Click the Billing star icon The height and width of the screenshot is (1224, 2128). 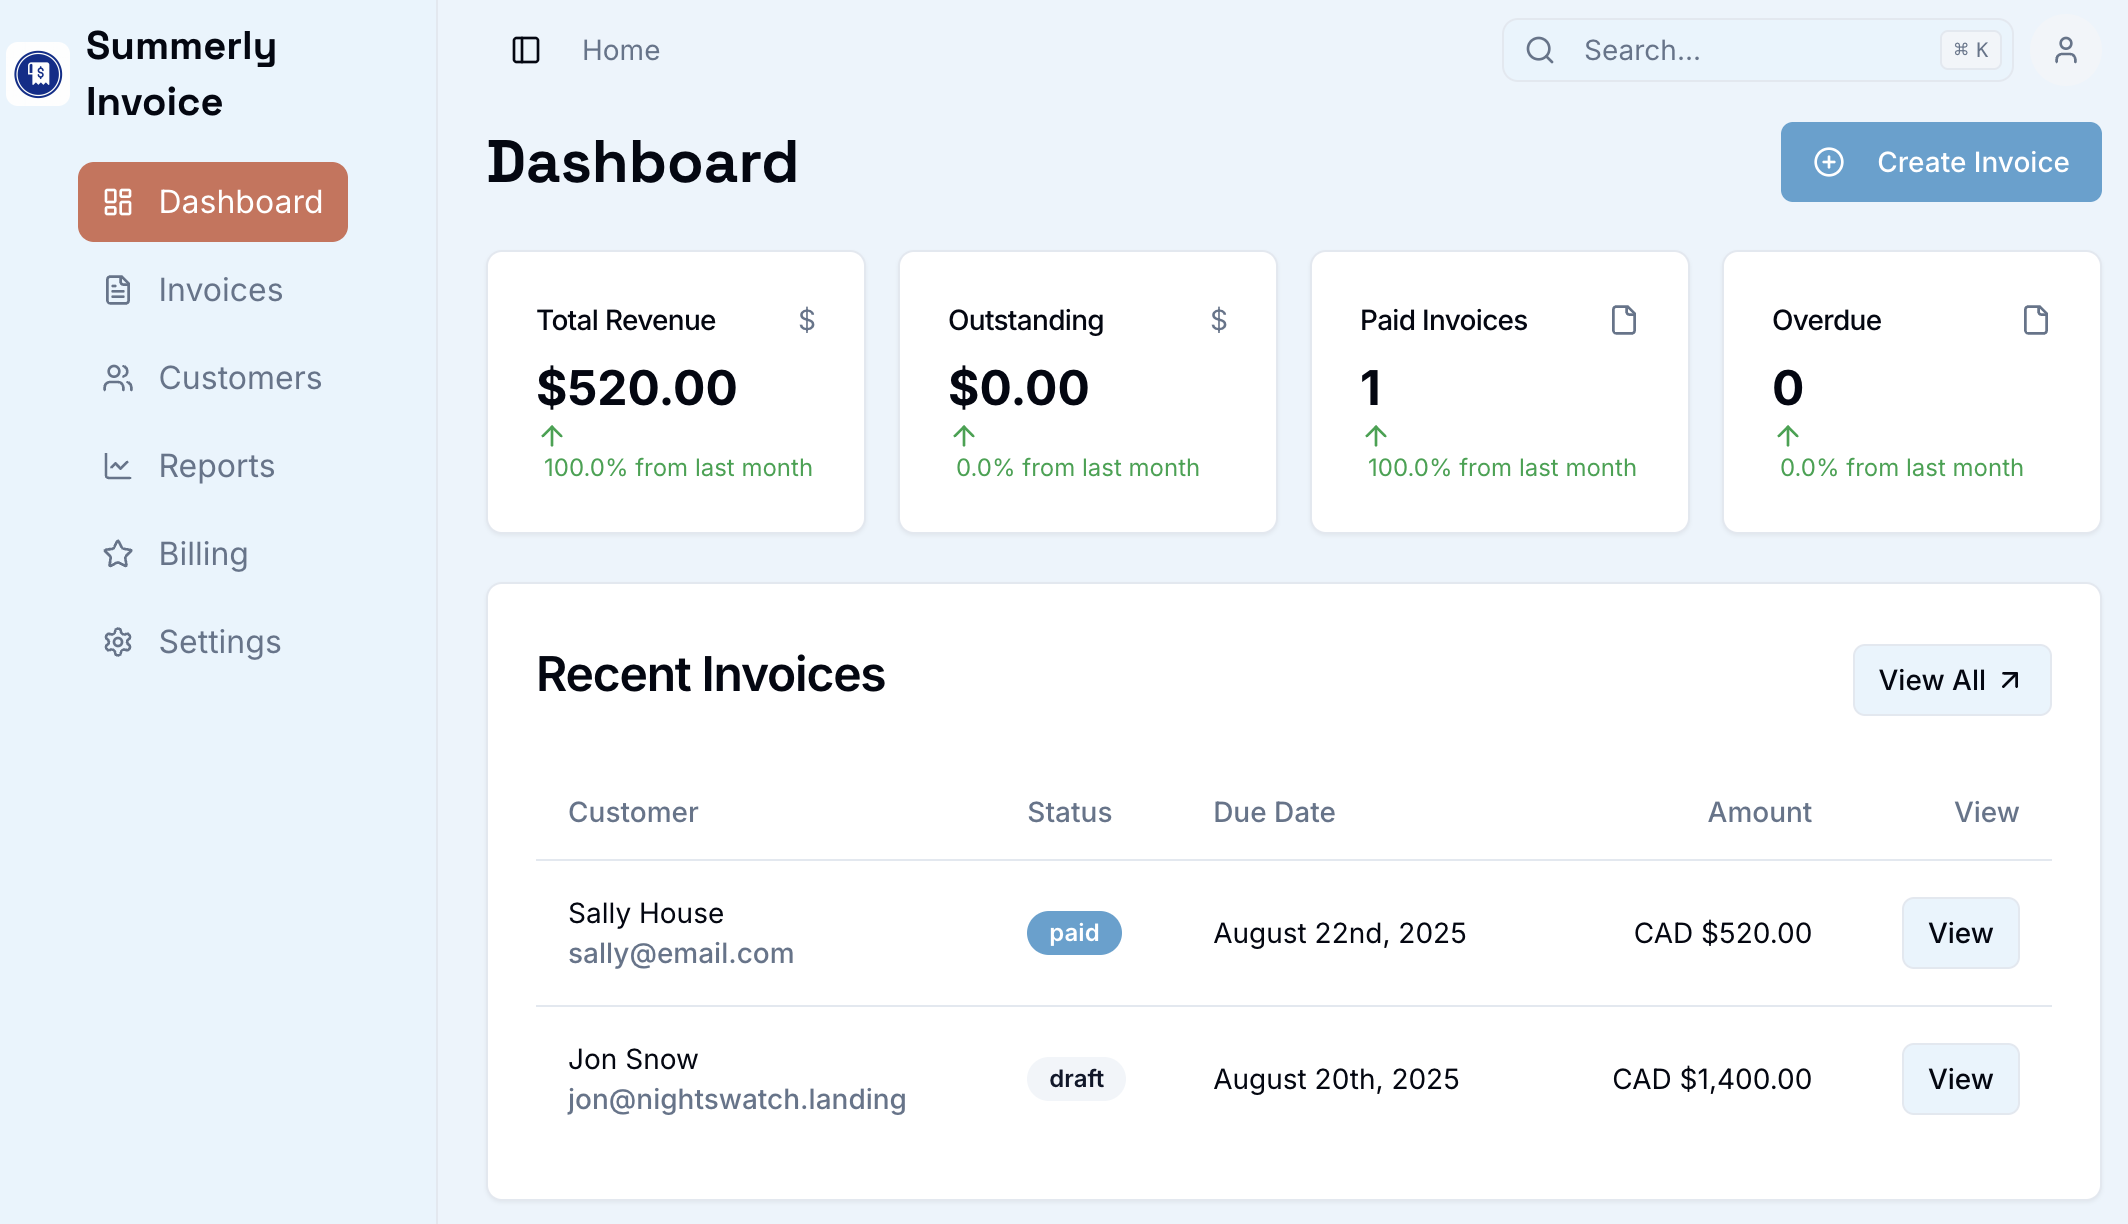click(x=118, y=553)
